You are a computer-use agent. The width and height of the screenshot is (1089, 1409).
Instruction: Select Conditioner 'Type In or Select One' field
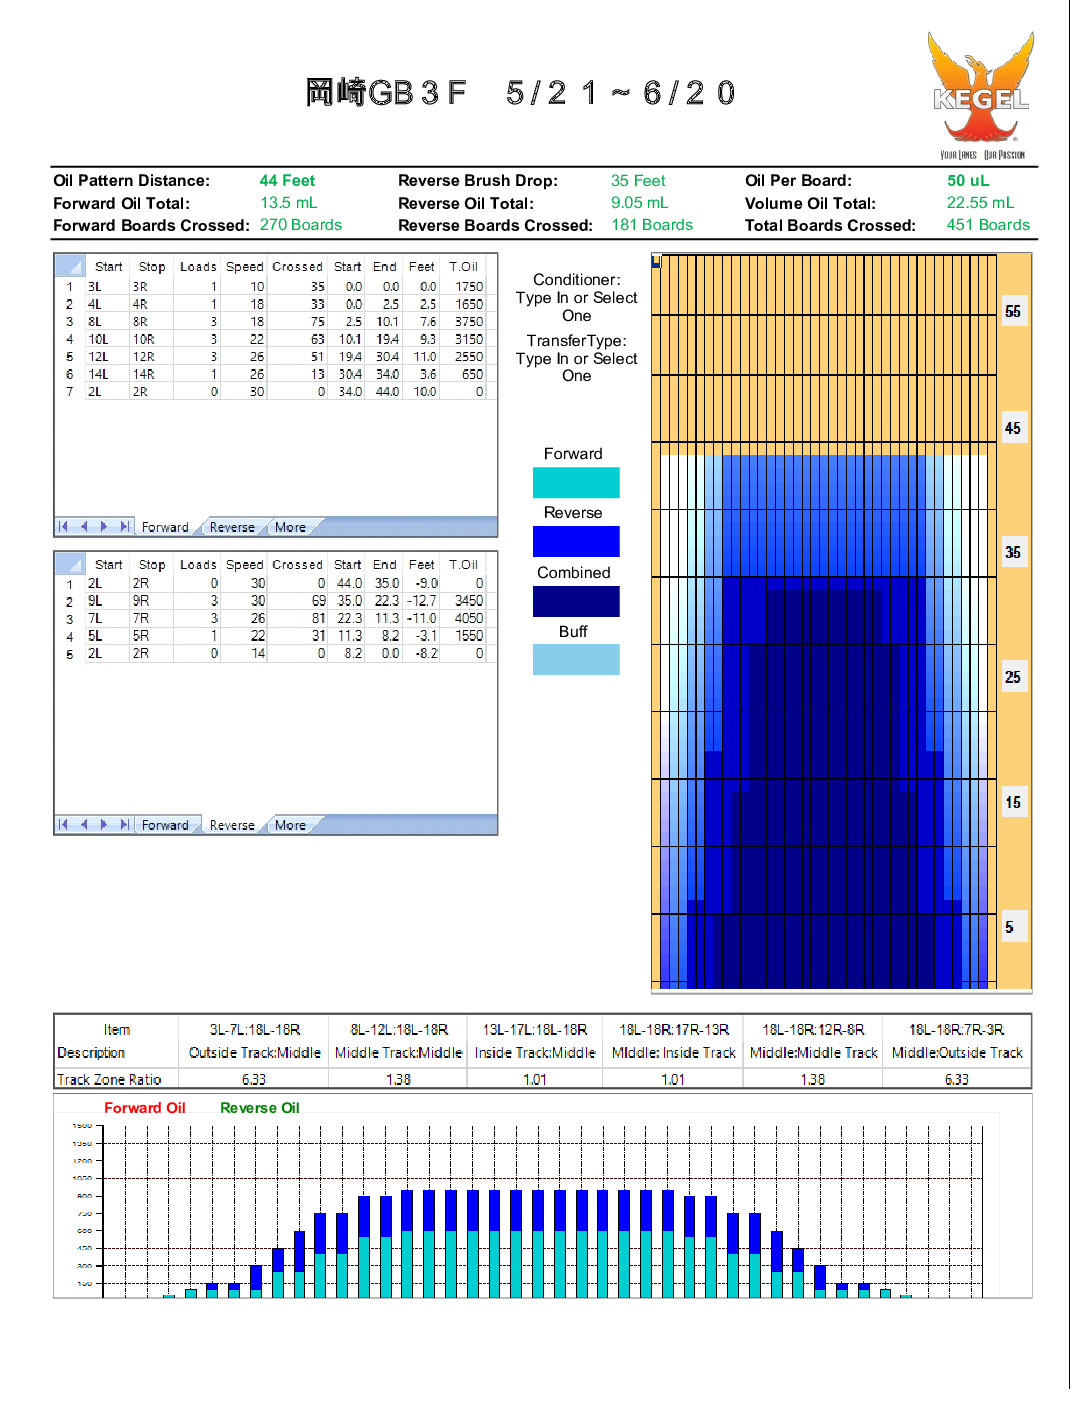point(576,307)
